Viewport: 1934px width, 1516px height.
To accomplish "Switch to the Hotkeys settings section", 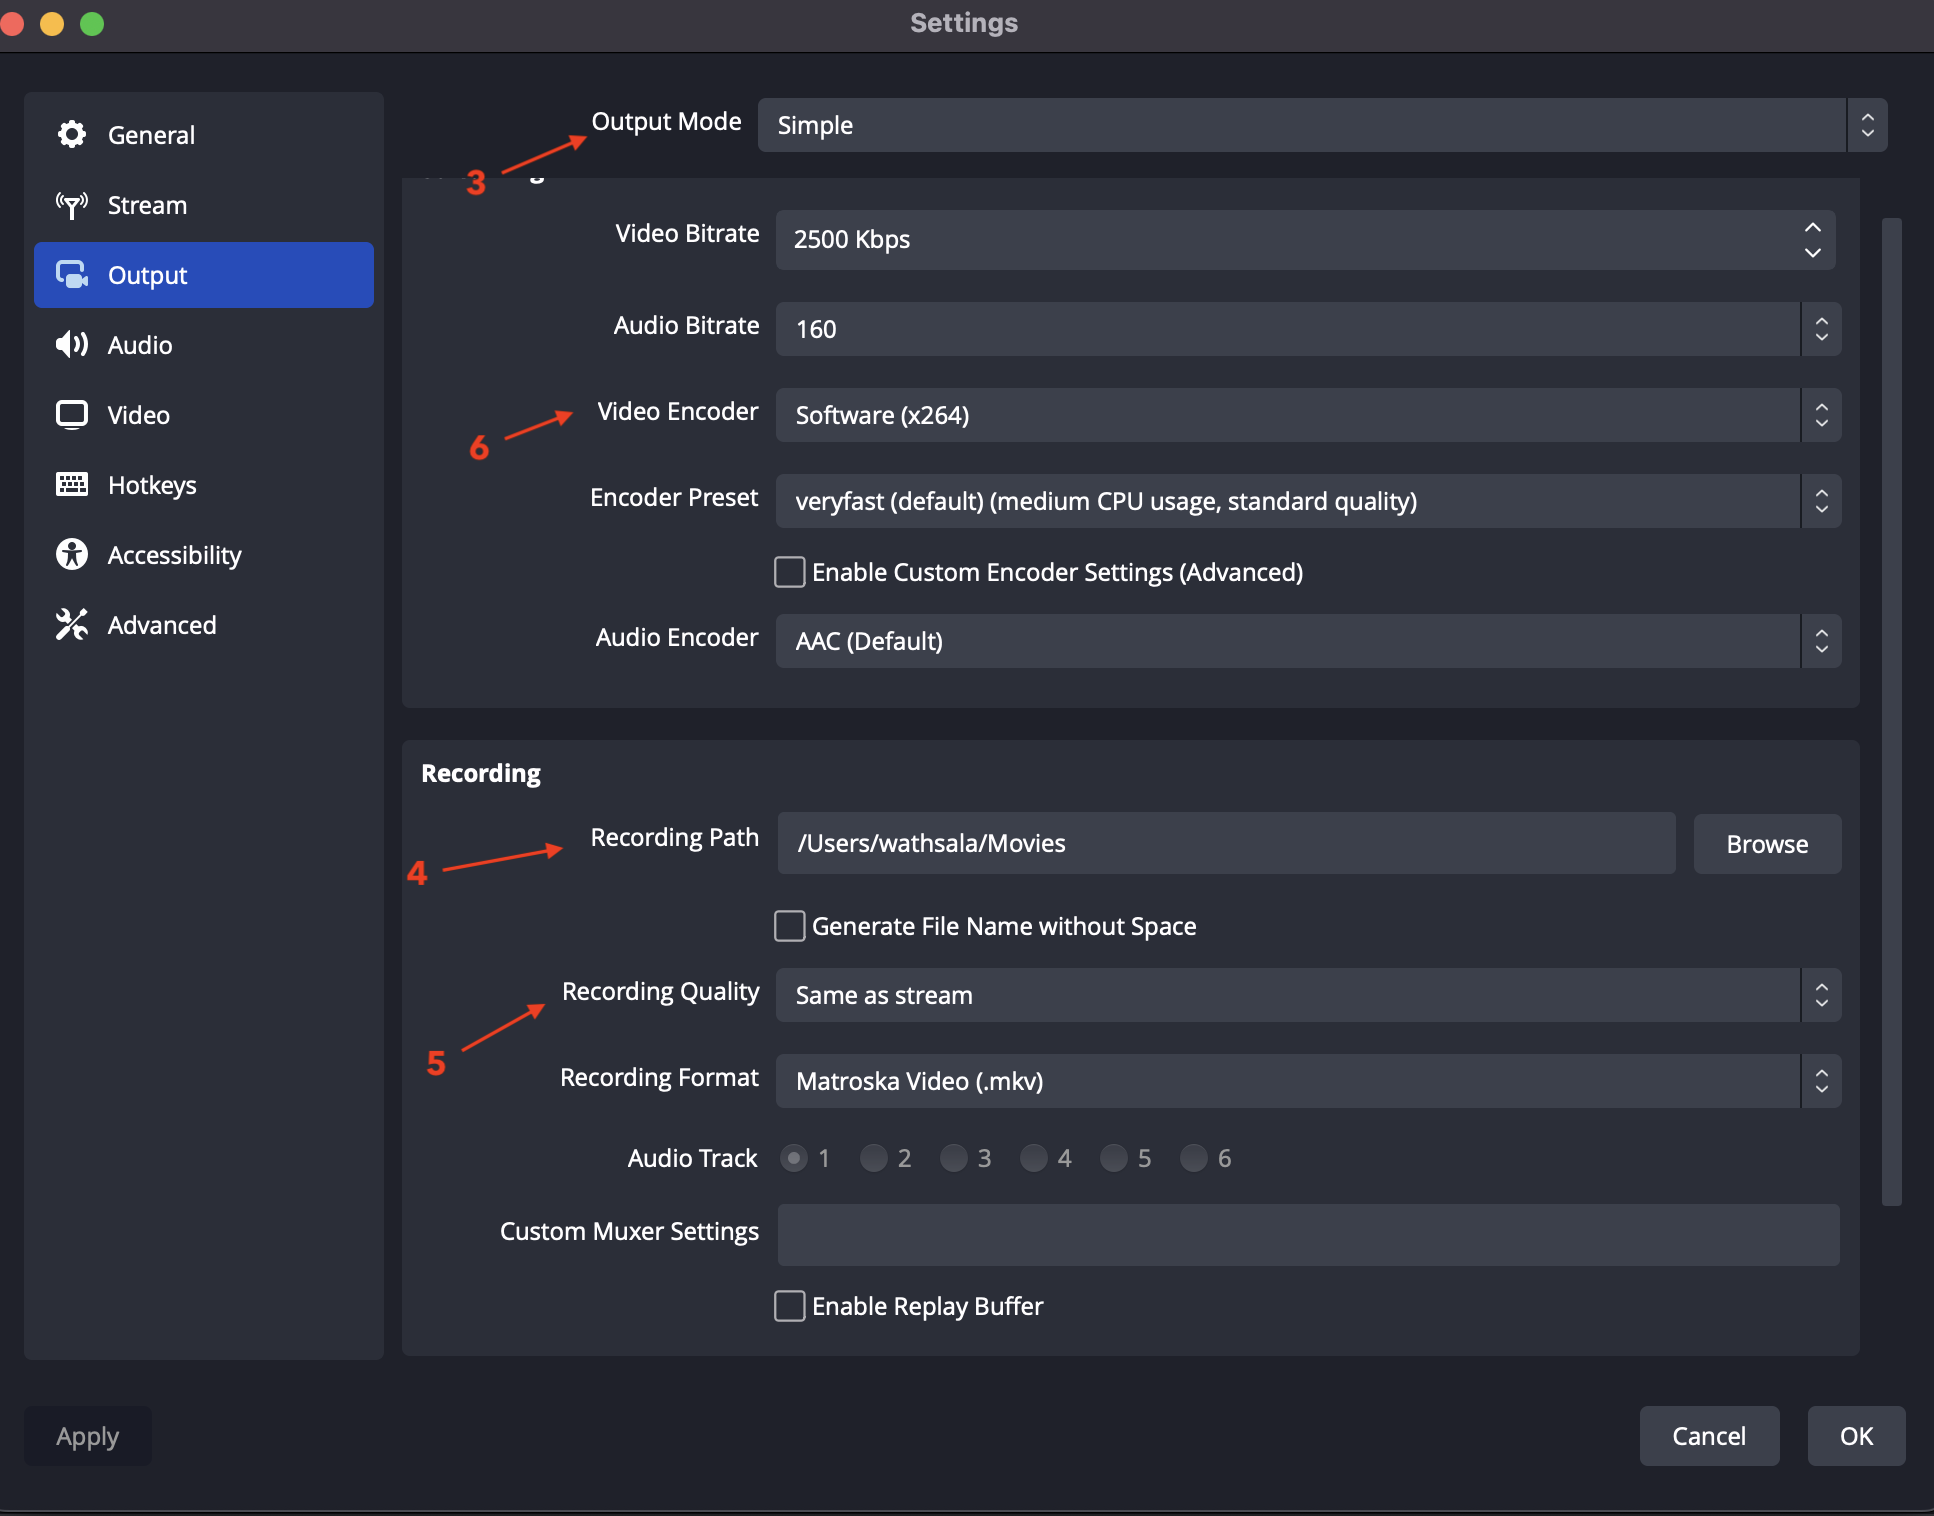I will 152,485.
